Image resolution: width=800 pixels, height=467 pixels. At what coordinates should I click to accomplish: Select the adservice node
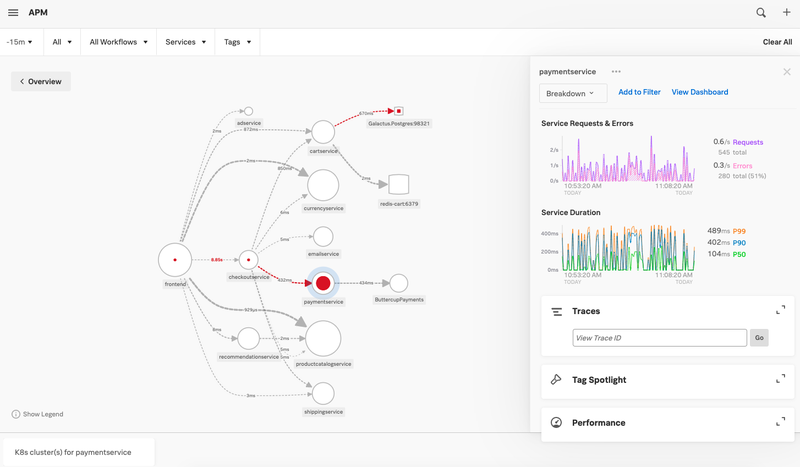248,111
